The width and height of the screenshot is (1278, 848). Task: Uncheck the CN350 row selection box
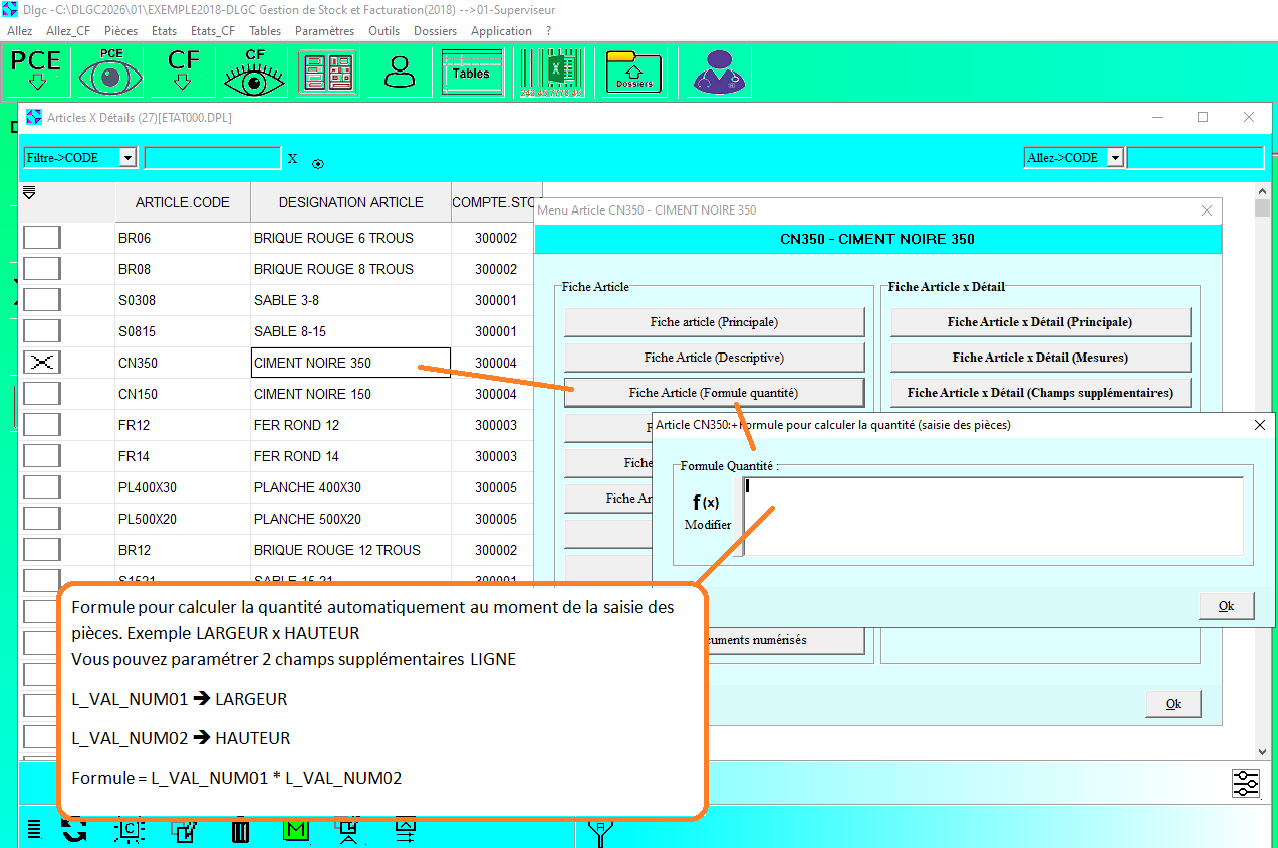(41, 363)
